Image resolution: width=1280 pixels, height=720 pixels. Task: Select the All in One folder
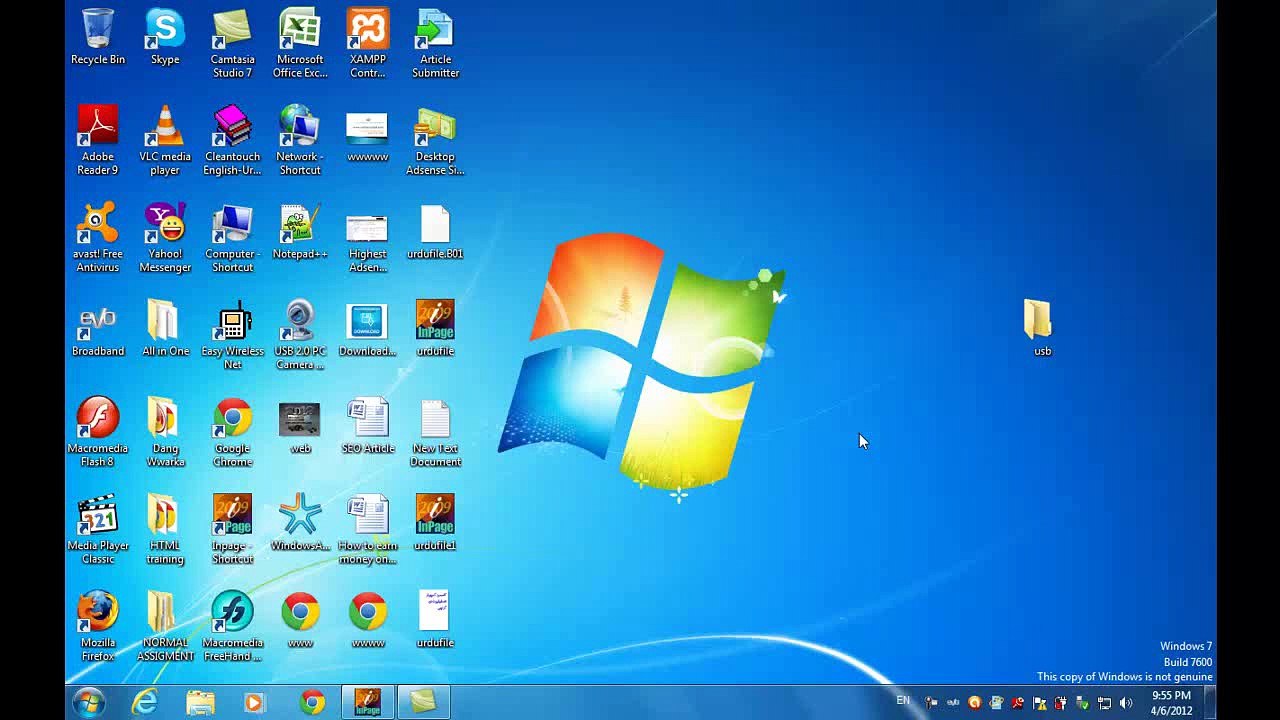click(165, 329)
